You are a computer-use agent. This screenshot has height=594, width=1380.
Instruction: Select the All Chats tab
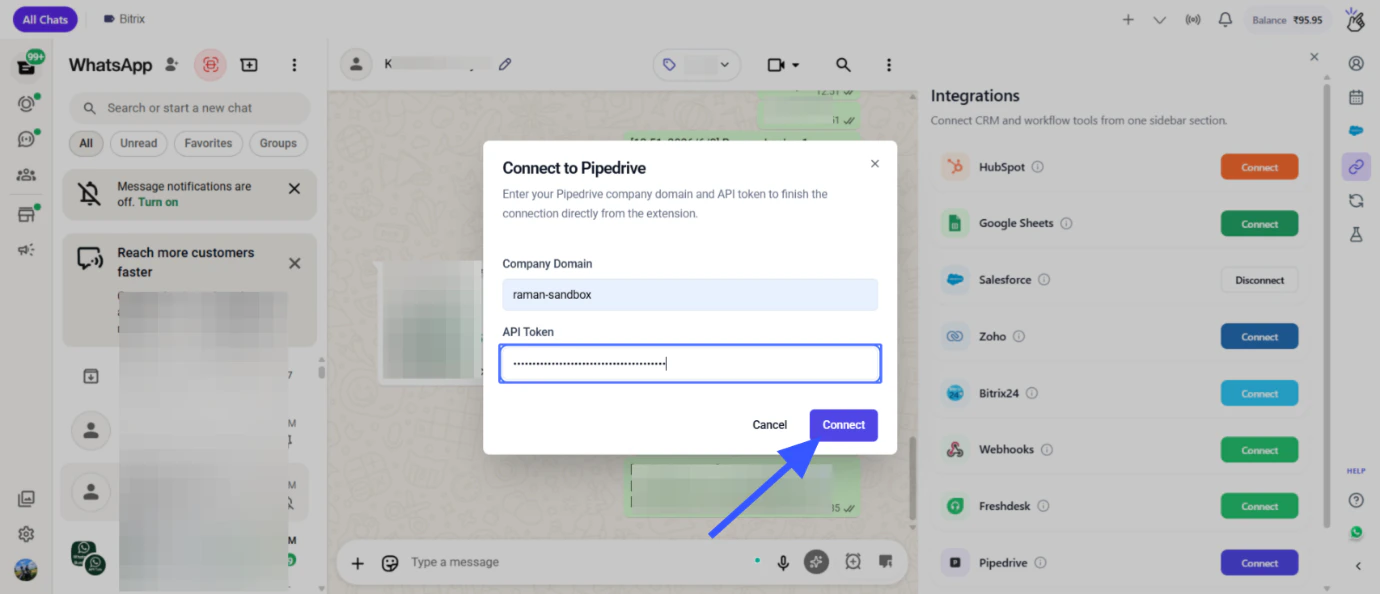tap(45, 19)
